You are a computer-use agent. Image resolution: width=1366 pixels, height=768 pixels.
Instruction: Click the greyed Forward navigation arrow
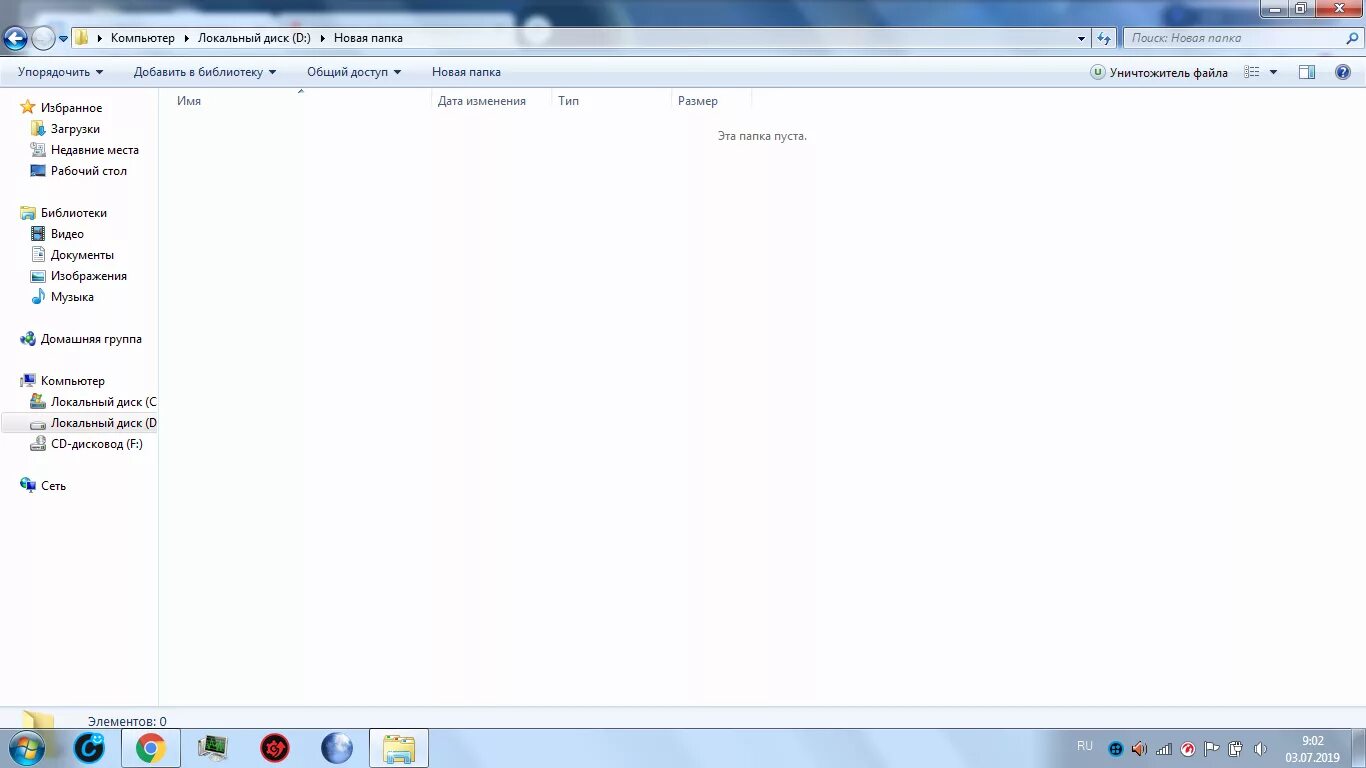[43, 38]
